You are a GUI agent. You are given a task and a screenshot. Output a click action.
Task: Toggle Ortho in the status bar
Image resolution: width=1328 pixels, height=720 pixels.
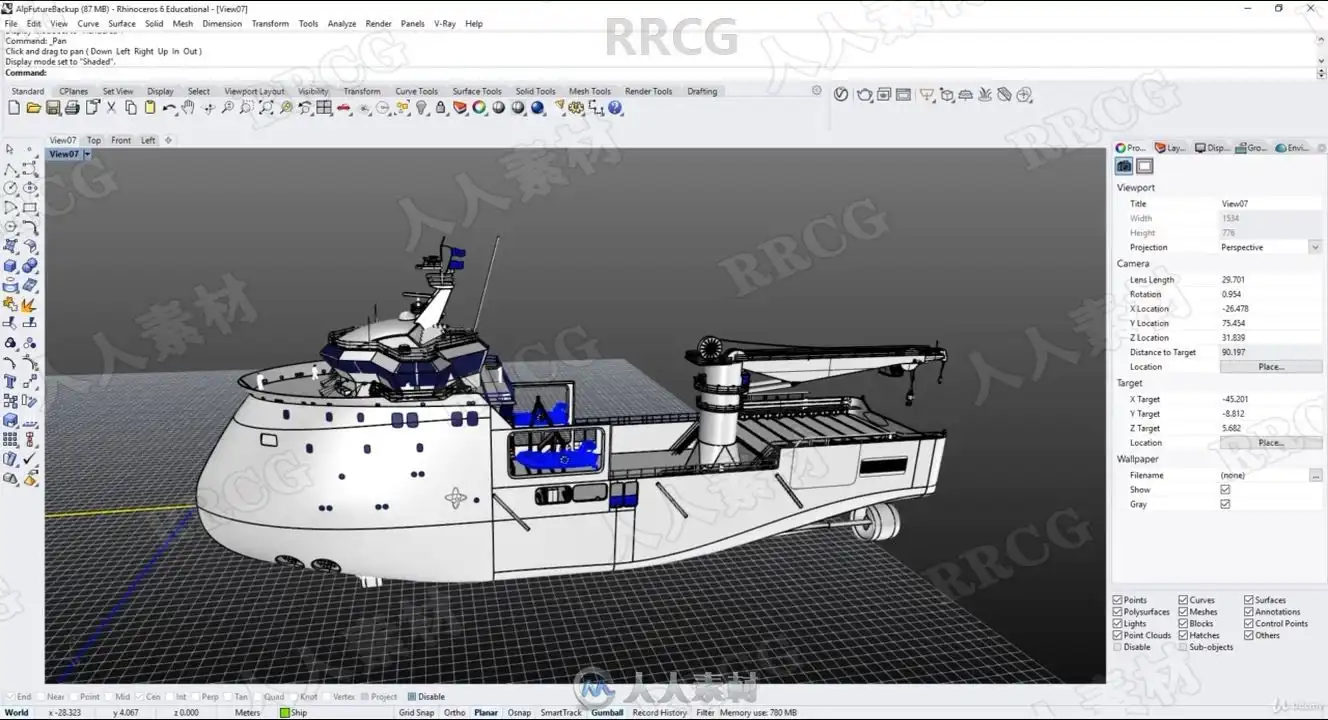pos(454,713)
